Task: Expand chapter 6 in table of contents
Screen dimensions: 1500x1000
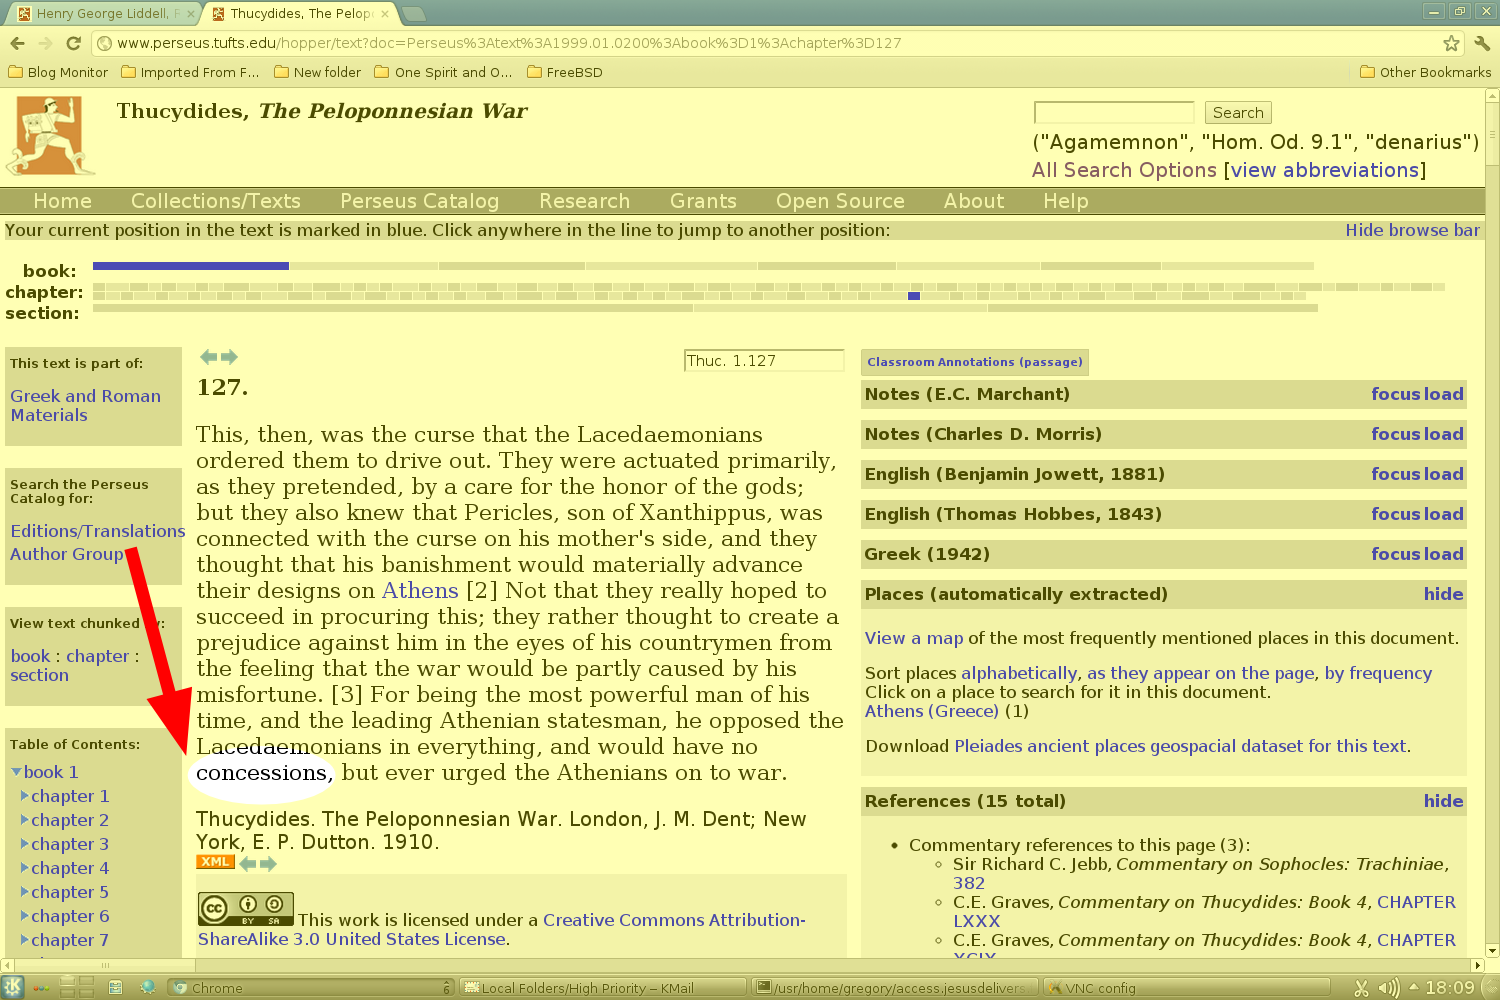Action: (x=25, y=916)
